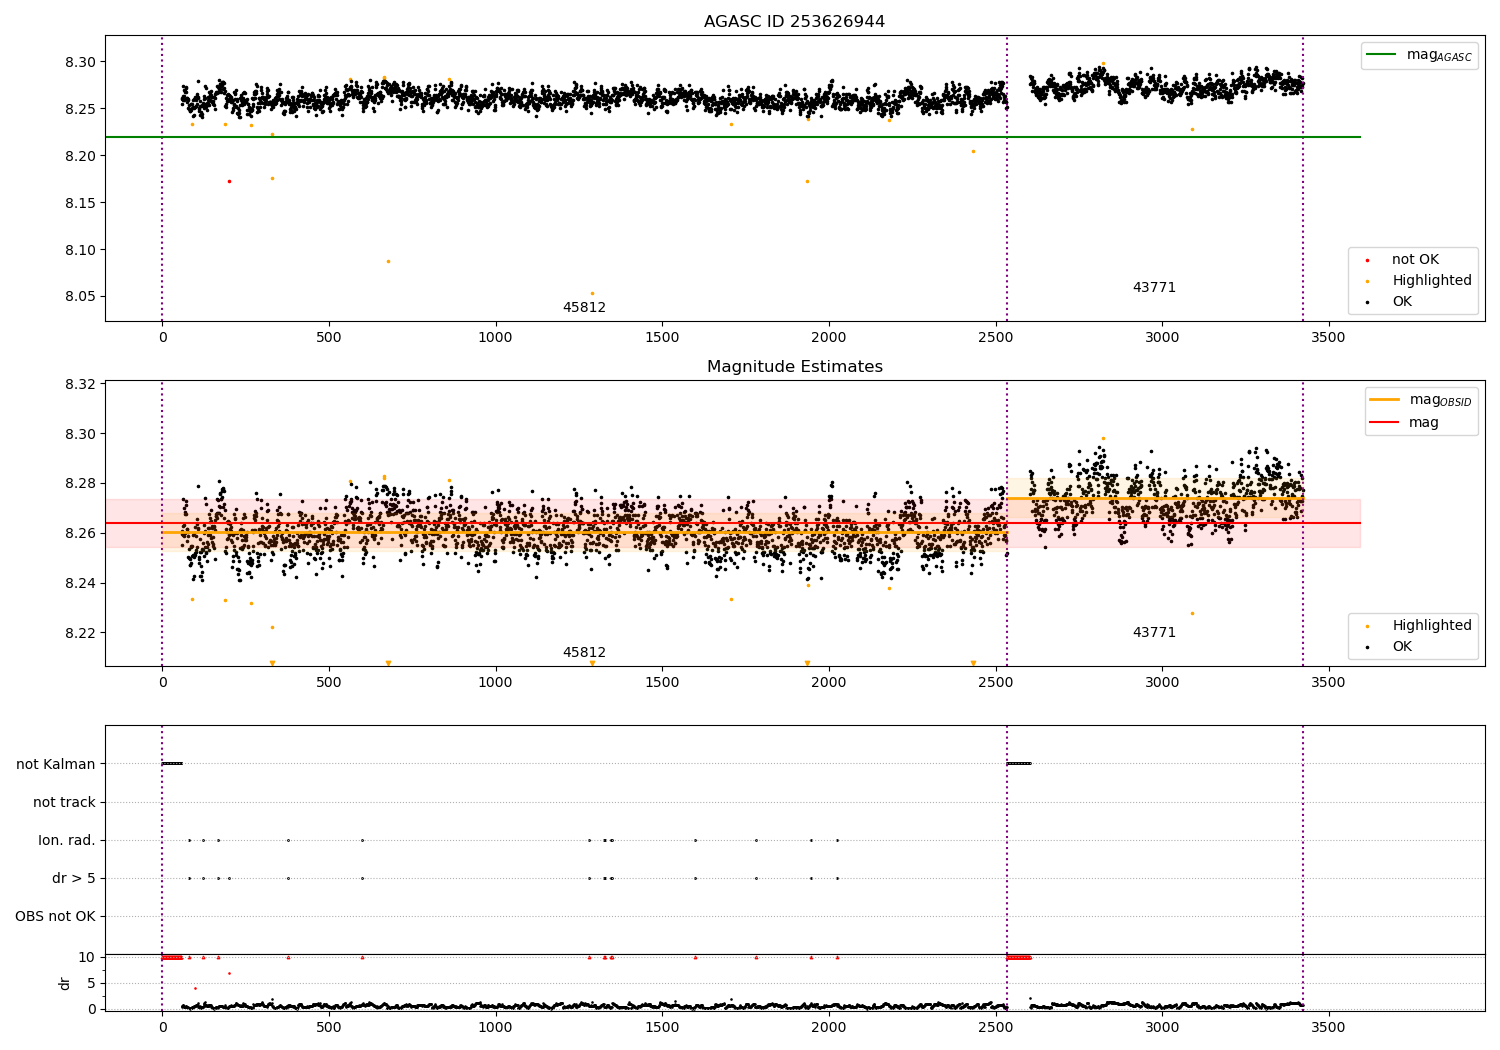
Task: Click the 5 tick on the dr axis
Action: (x=91, y=983)
